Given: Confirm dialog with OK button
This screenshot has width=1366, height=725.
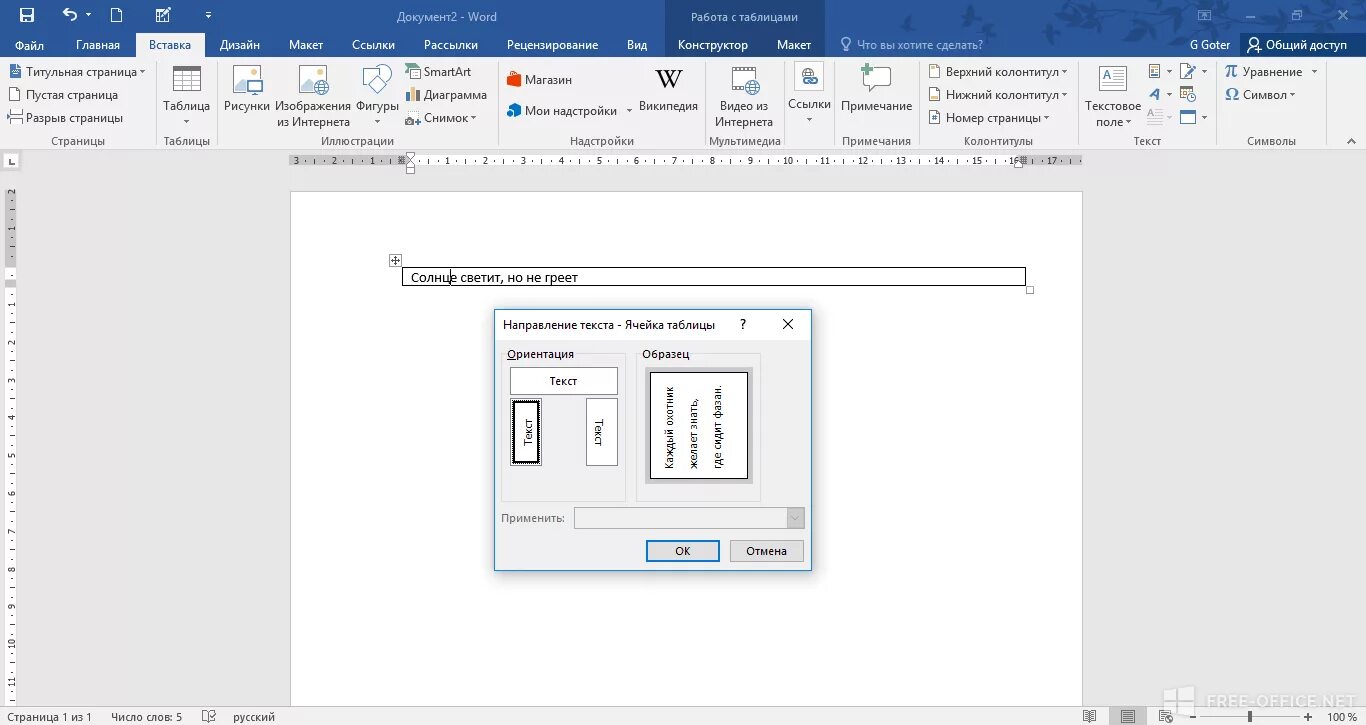Looking at the screenshot, I should (683, 551).
